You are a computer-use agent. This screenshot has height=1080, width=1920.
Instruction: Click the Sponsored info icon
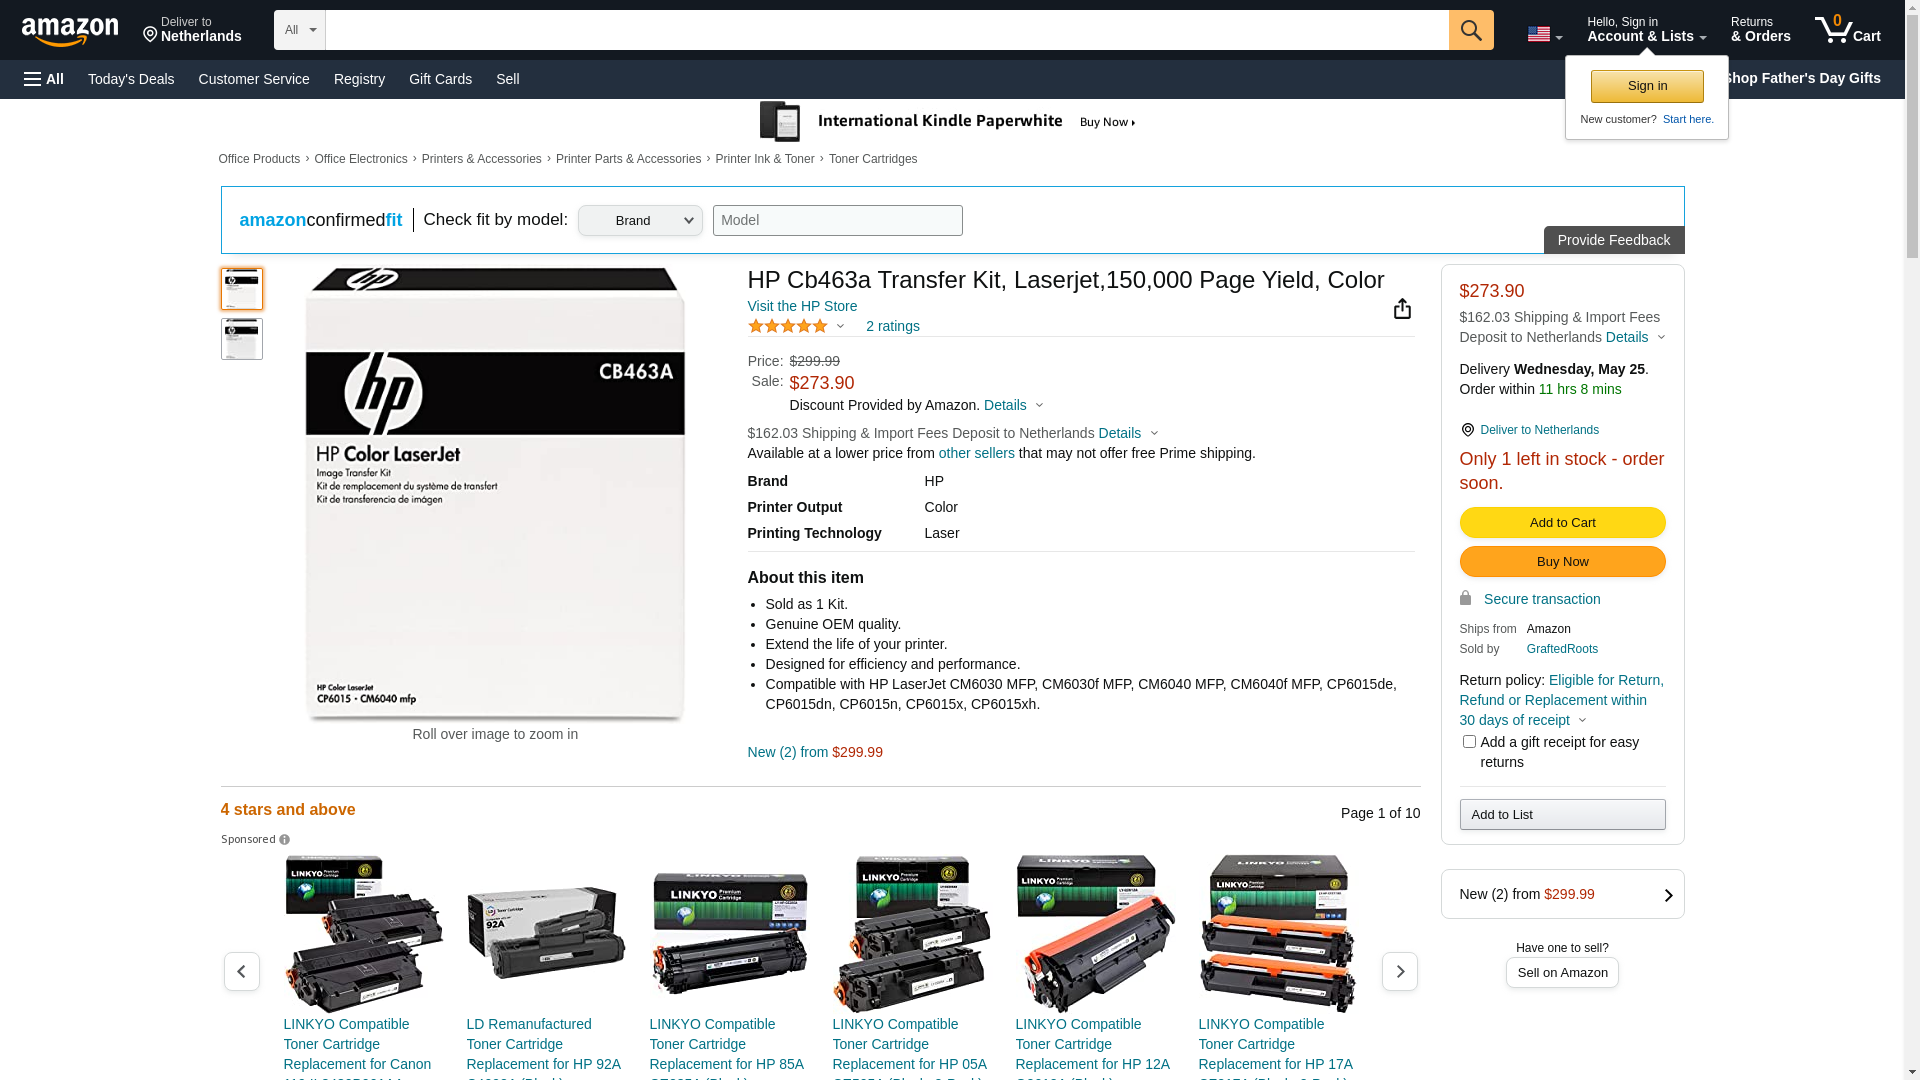coord(285,840)
